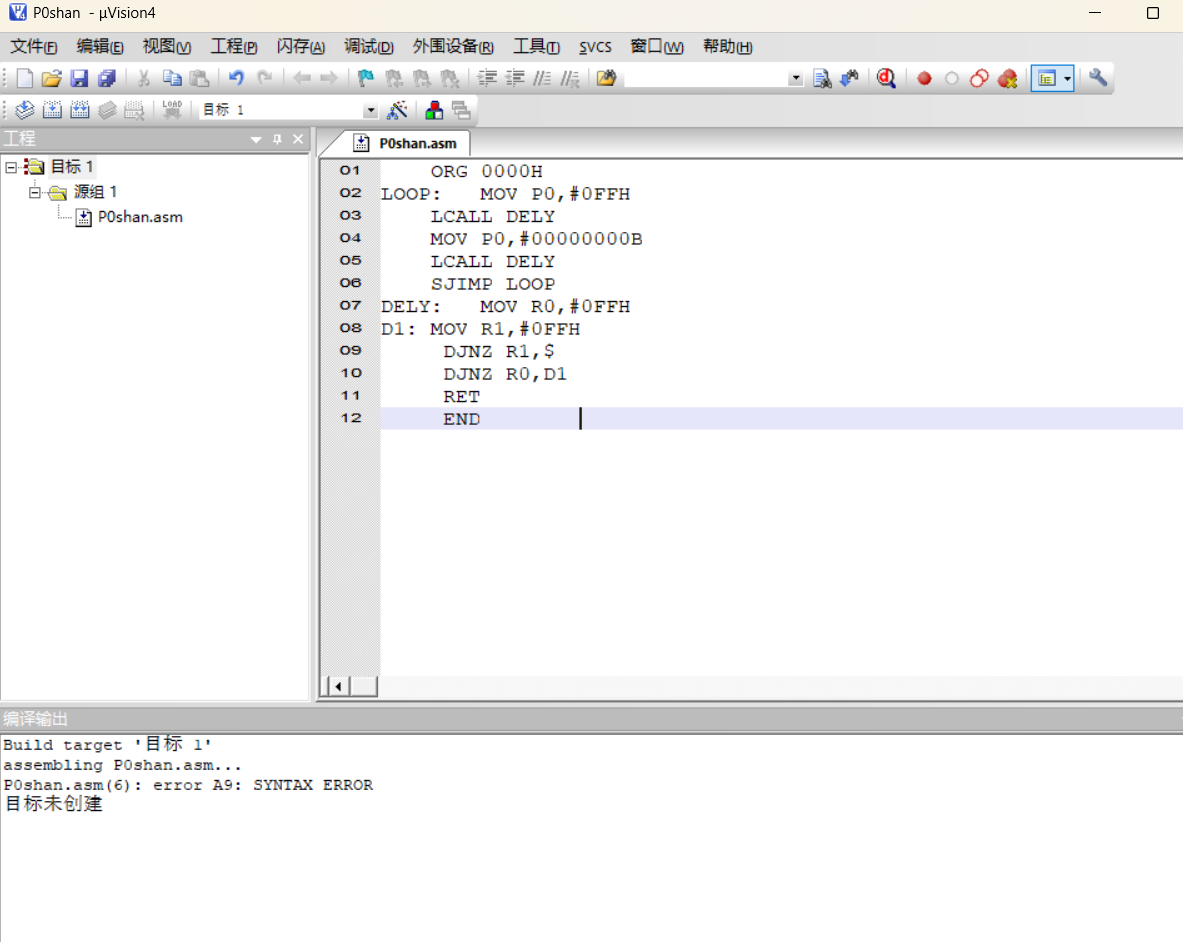Open the 文件 menu
The width and height of the screenshot is (1183, 942).
[x=33, y=47]
